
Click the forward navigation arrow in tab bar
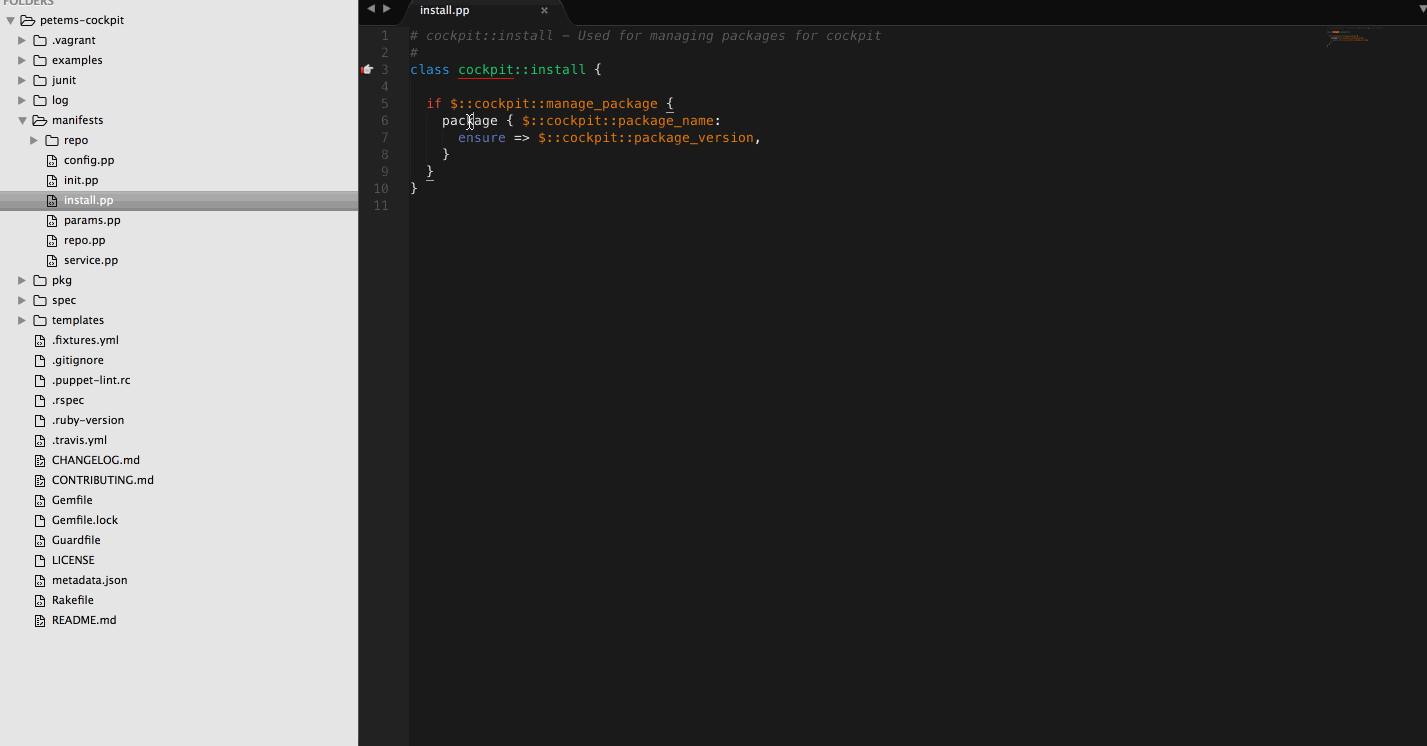point(387,9)
